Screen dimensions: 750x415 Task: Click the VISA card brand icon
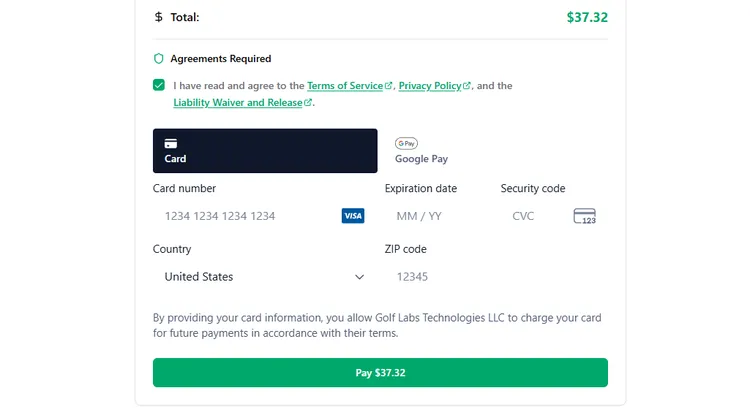coord(352,216)
